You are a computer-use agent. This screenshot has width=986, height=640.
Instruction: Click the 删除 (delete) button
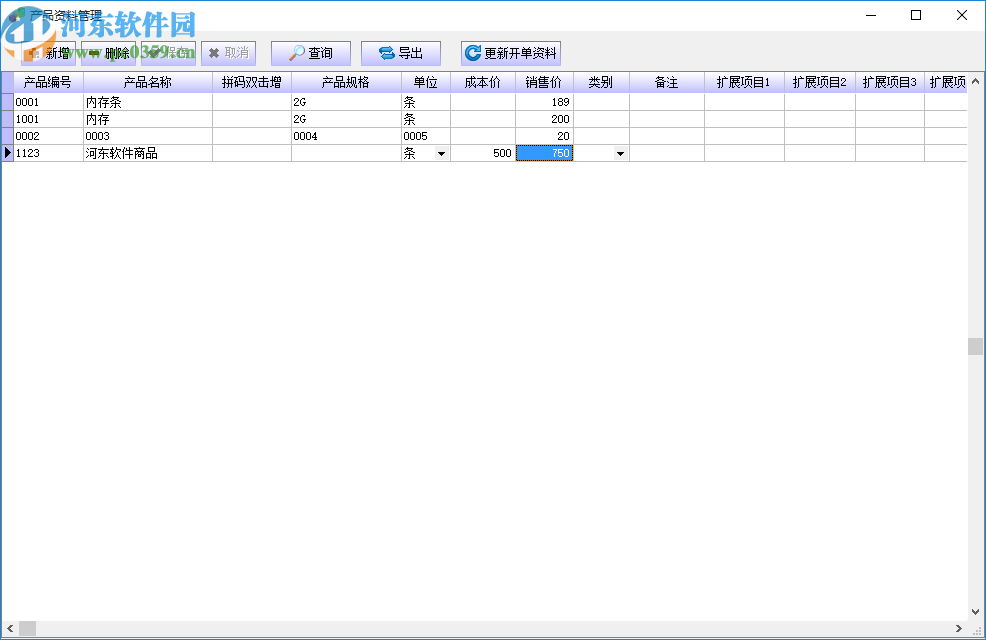108,53
